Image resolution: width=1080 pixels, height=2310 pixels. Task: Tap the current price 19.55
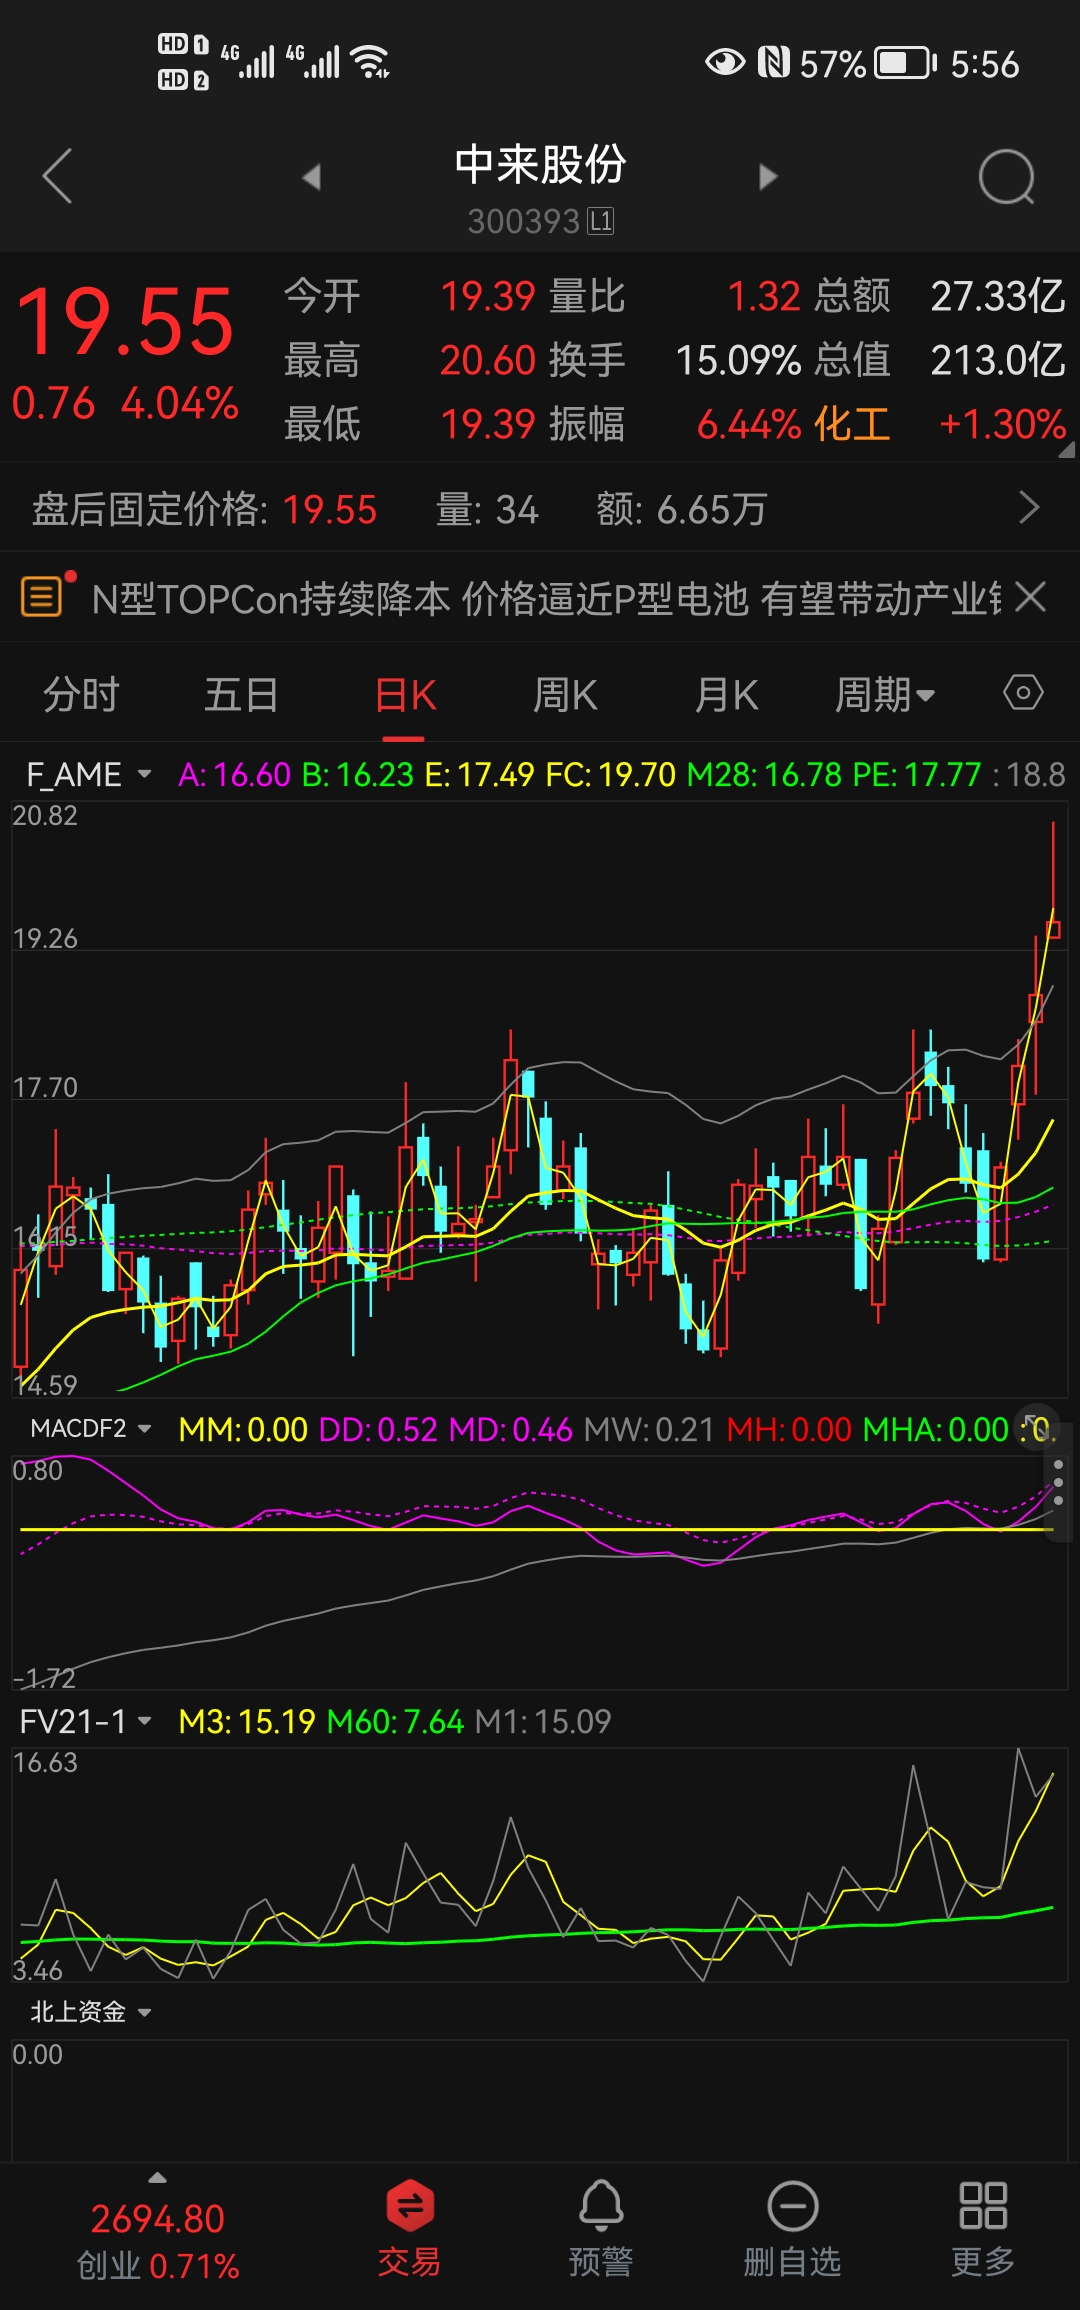coord(125,321)
